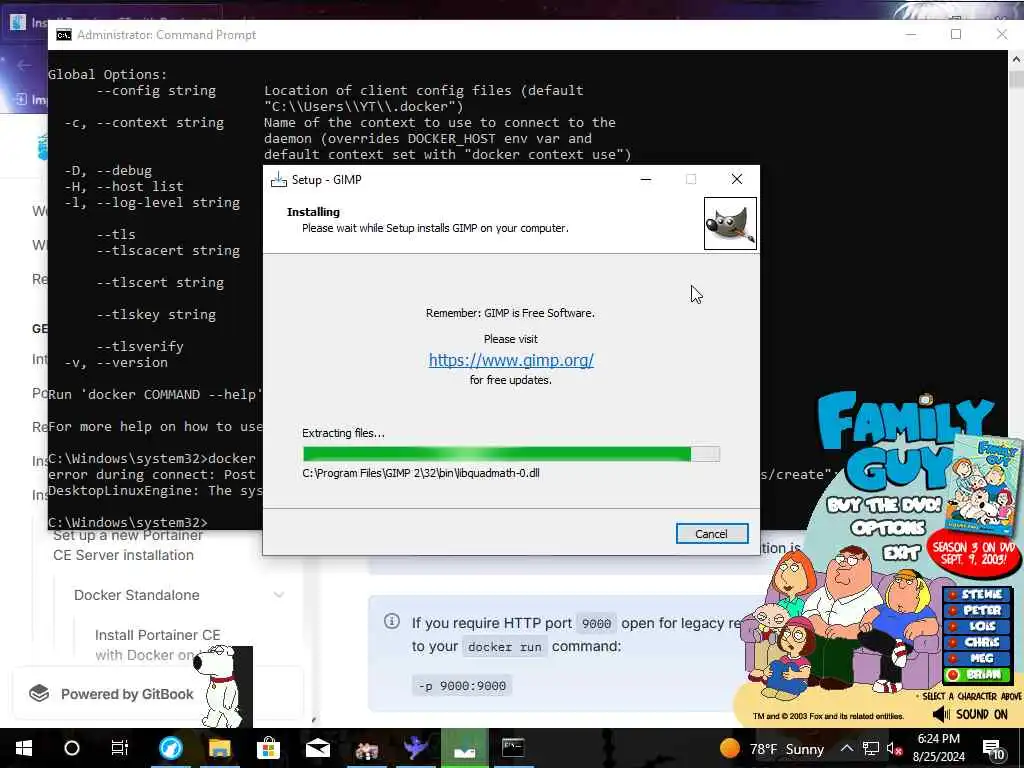Click the clock showing 6:24 PM 8/25/2024

click(x=938, y=748)
